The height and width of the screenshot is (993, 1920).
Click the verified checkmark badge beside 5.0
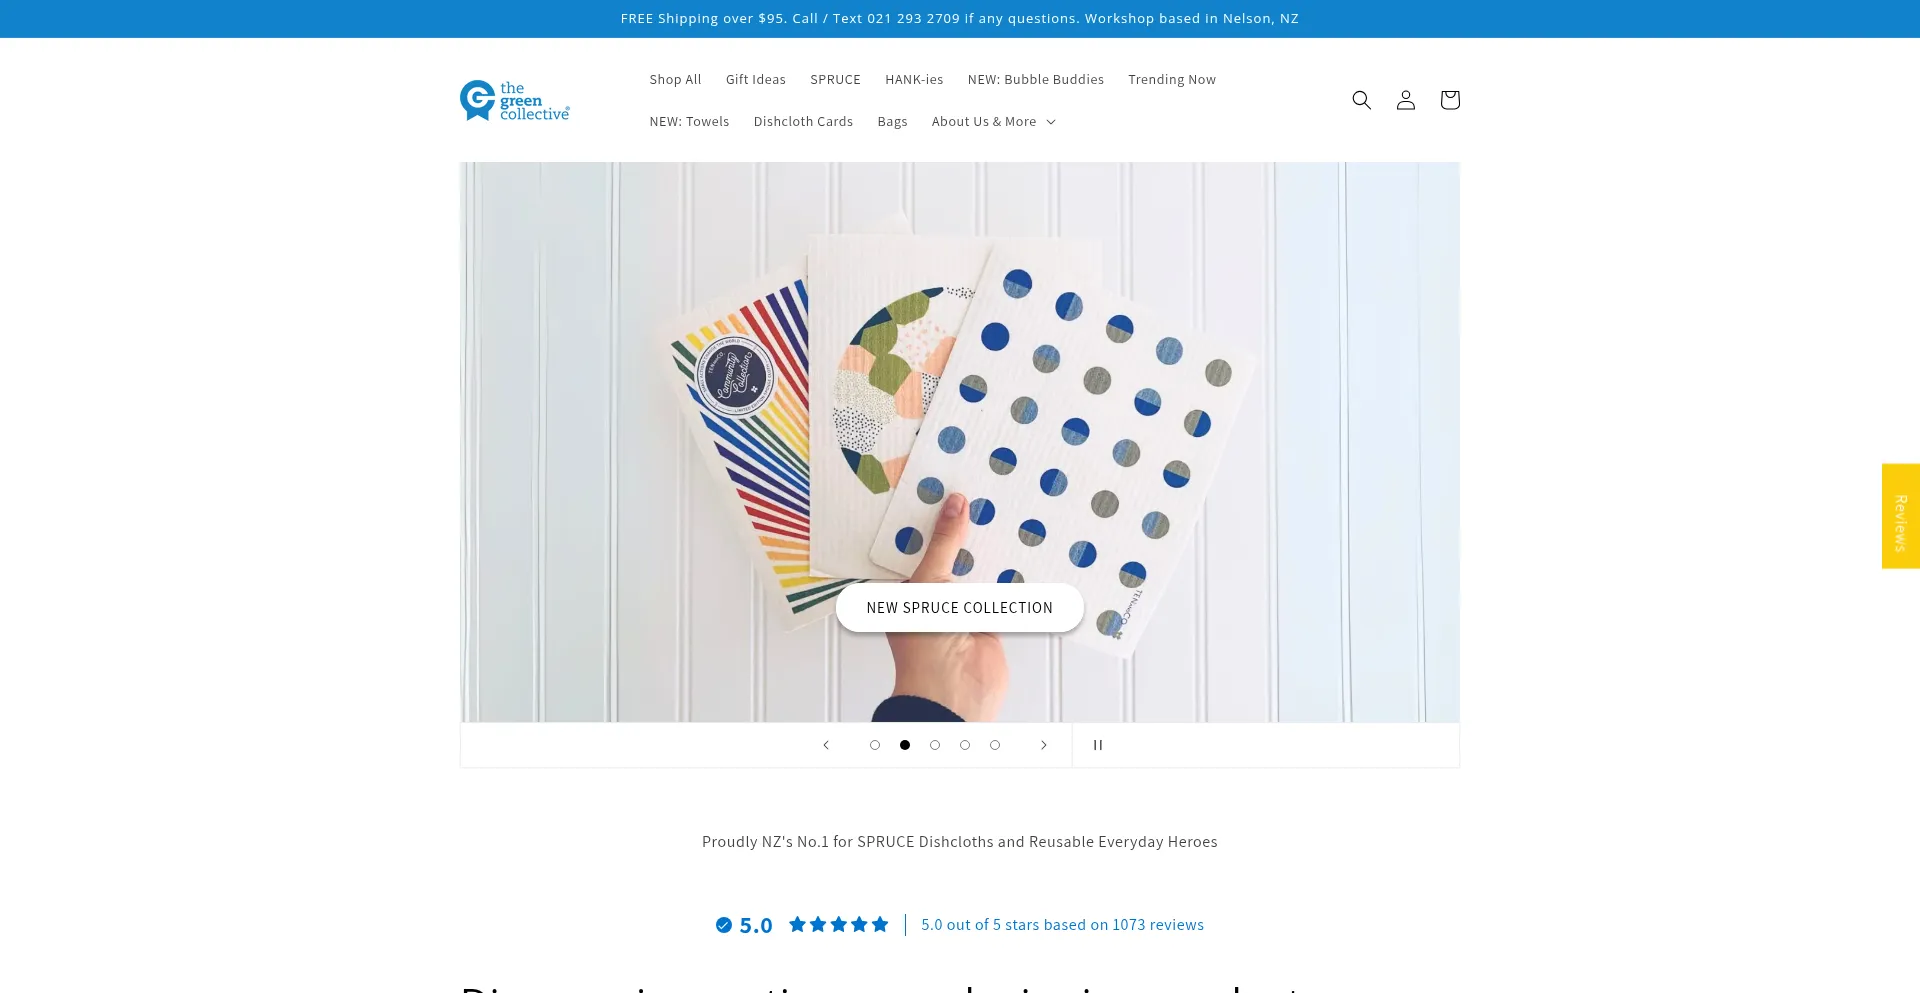click(724, 925)
